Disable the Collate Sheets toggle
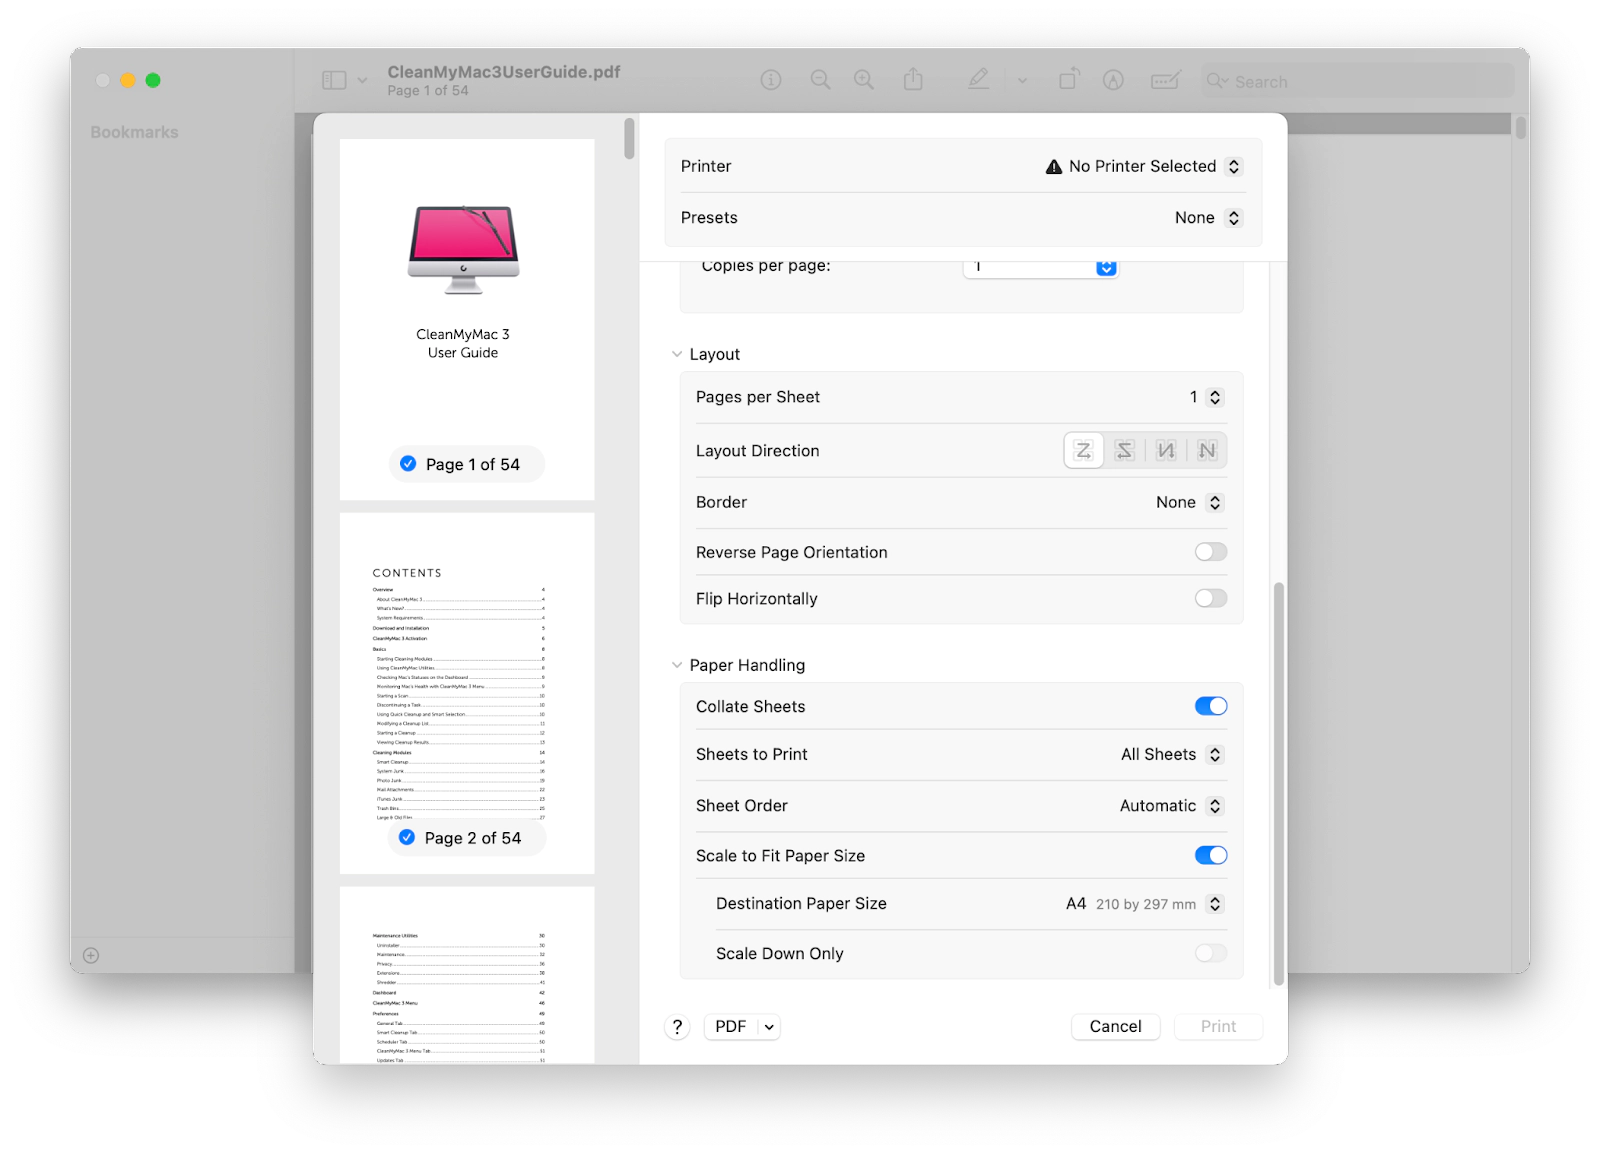1600x1157 pixels. click(x=1210, y=706)
